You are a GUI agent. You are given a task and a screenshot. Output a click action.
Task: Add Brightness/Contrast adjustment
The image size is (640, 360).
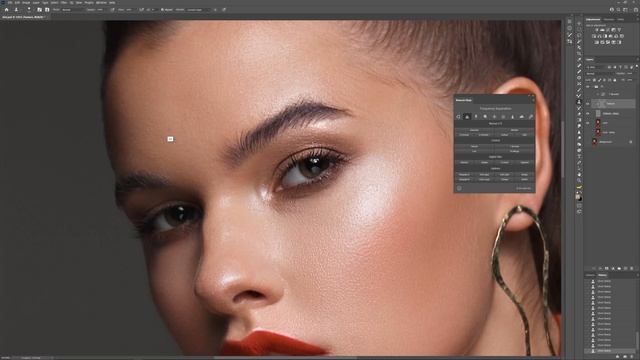click(x=597, y=30)
